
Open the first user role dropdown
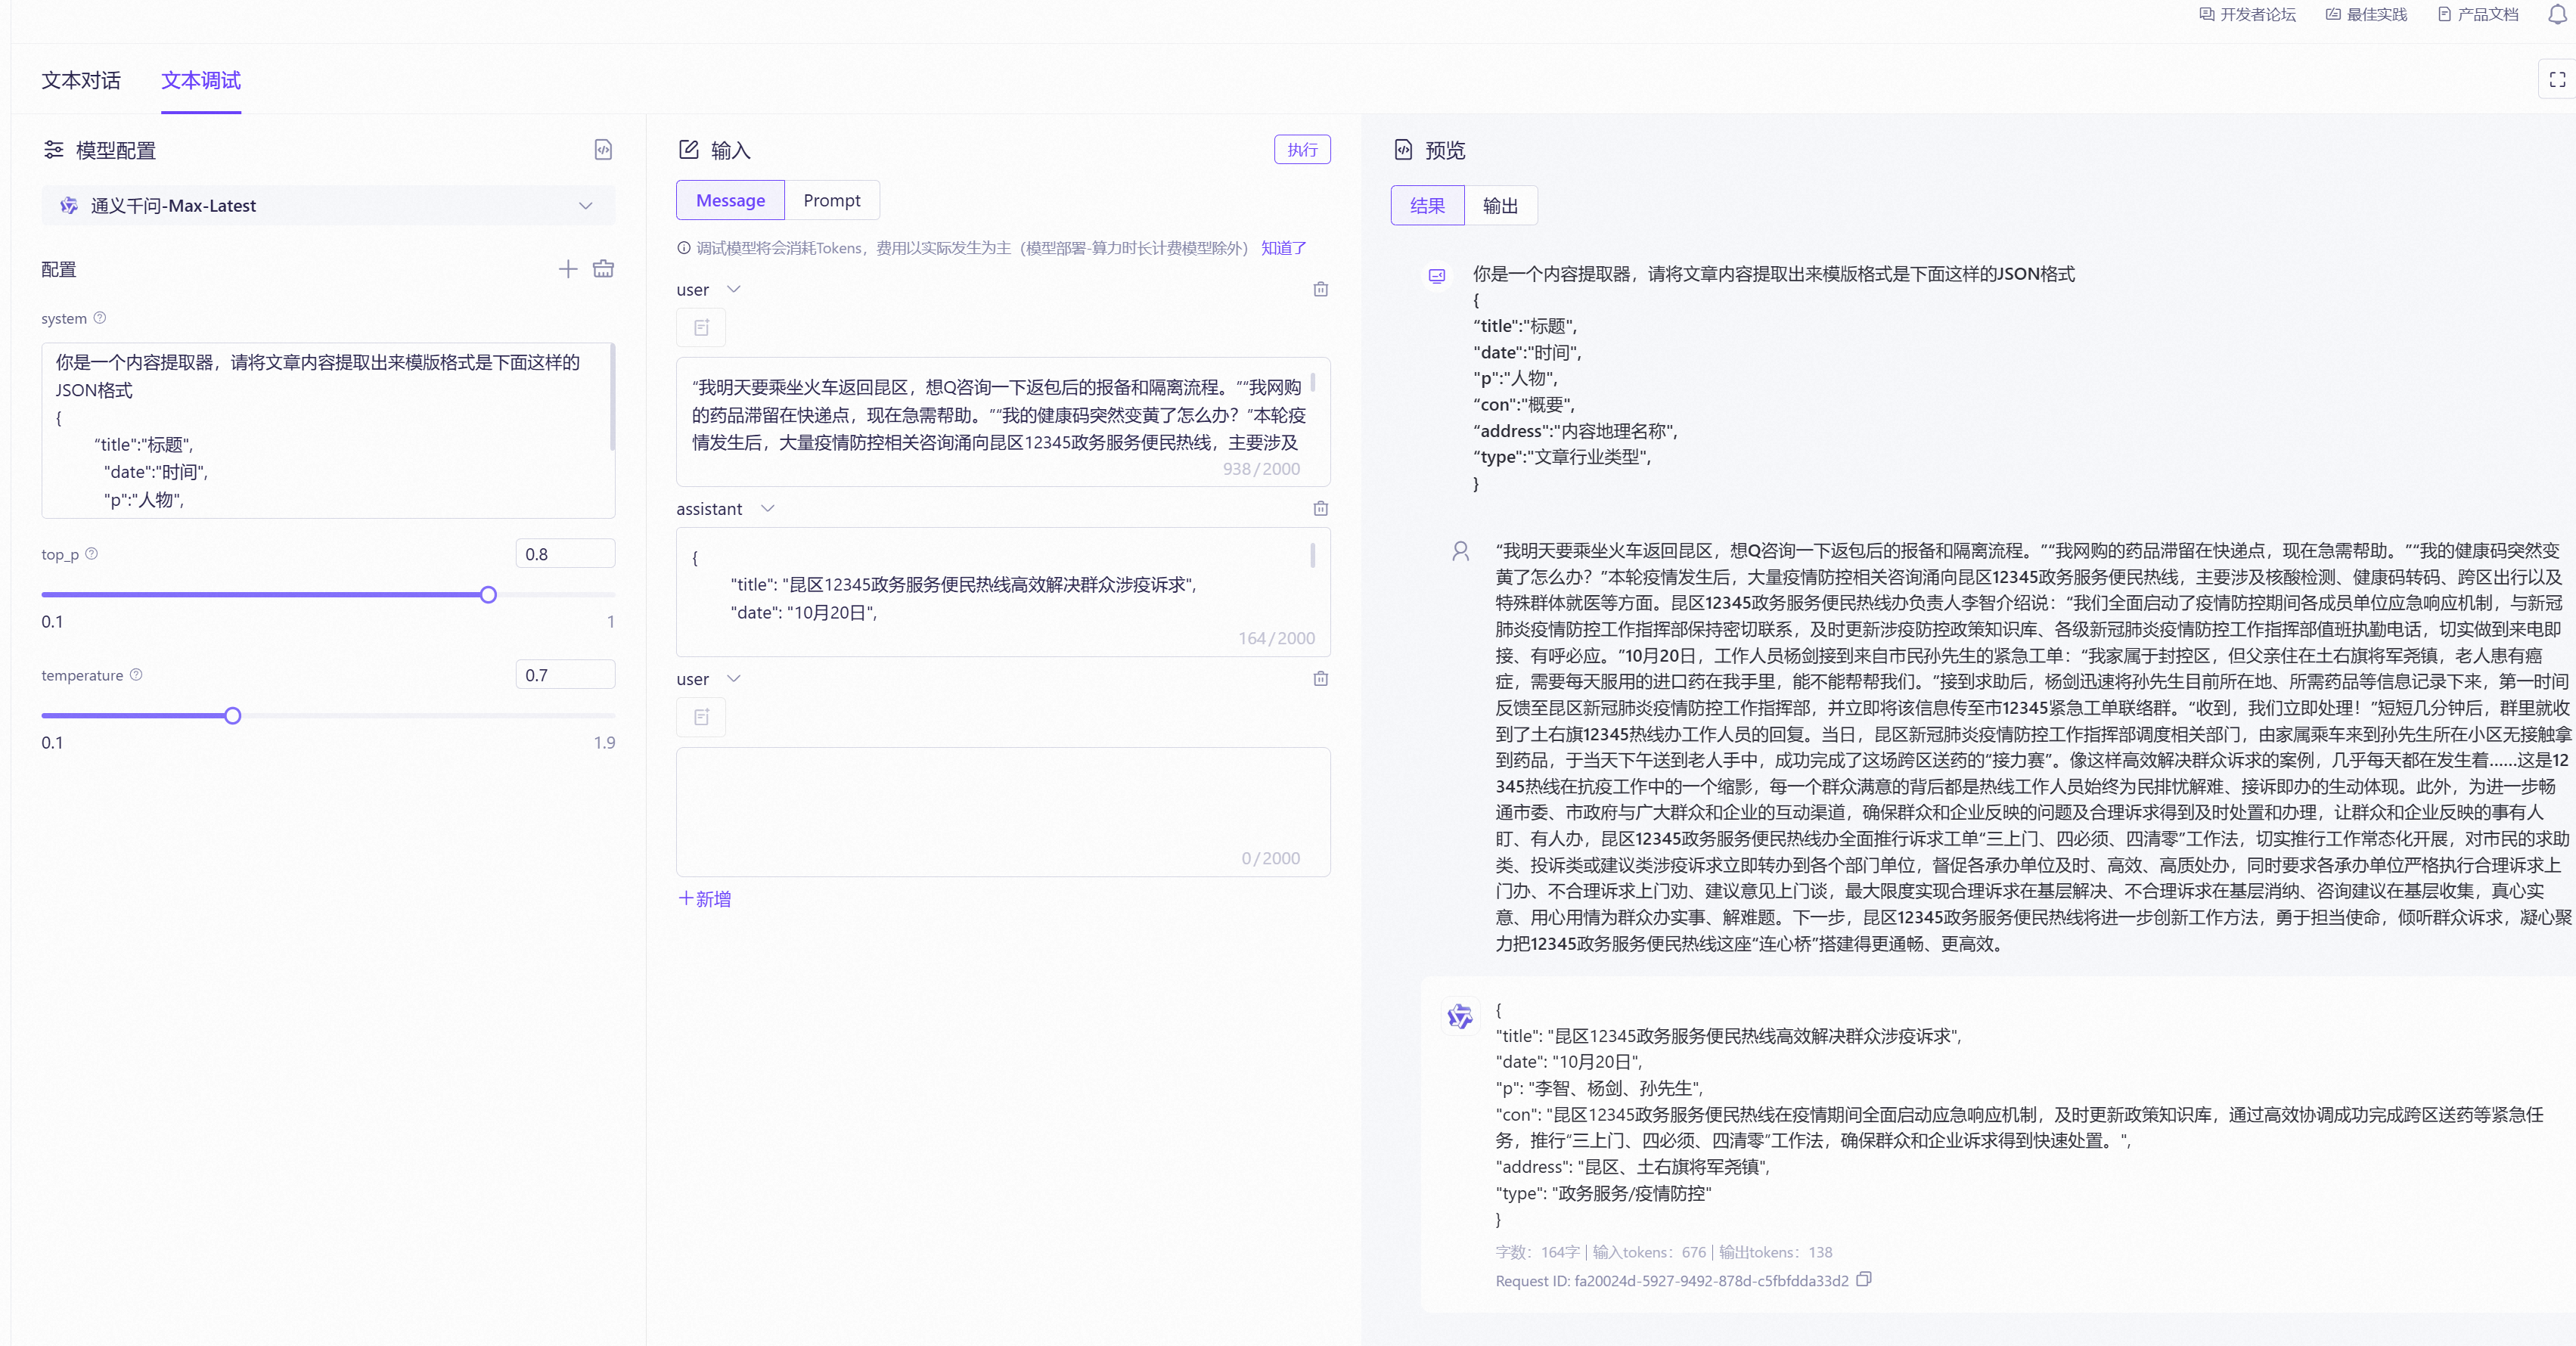(x=733, y=289)
